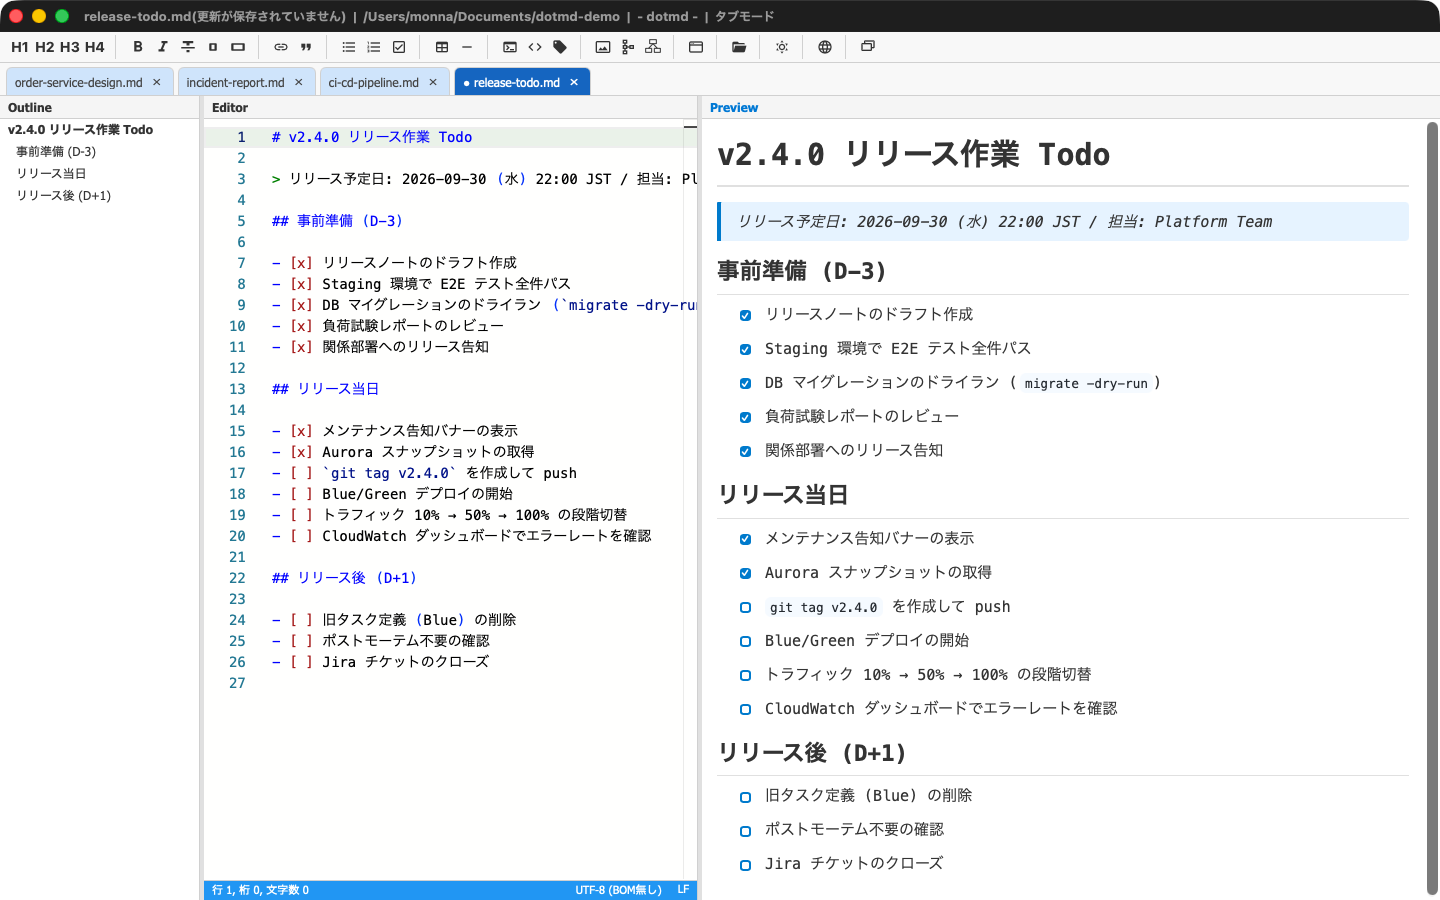Screen dimensions: 1440x900
Task: Insert a hyperlink
Action: [281, 47]
